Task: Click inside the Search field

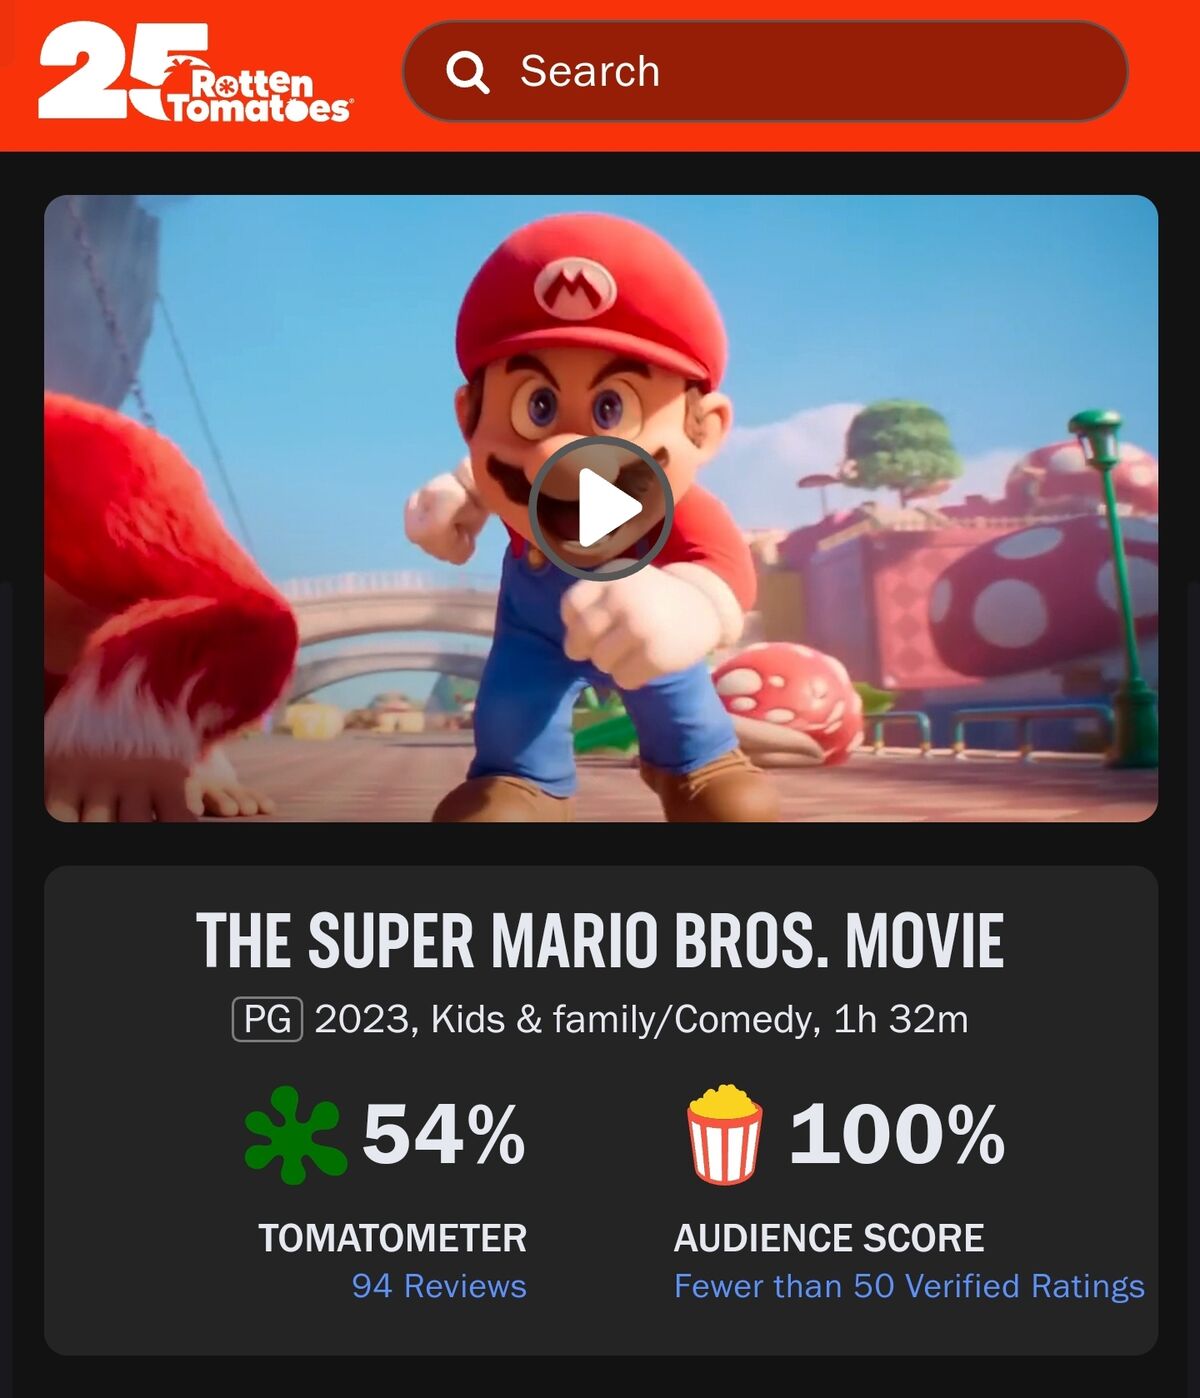Action: point(765,72)
